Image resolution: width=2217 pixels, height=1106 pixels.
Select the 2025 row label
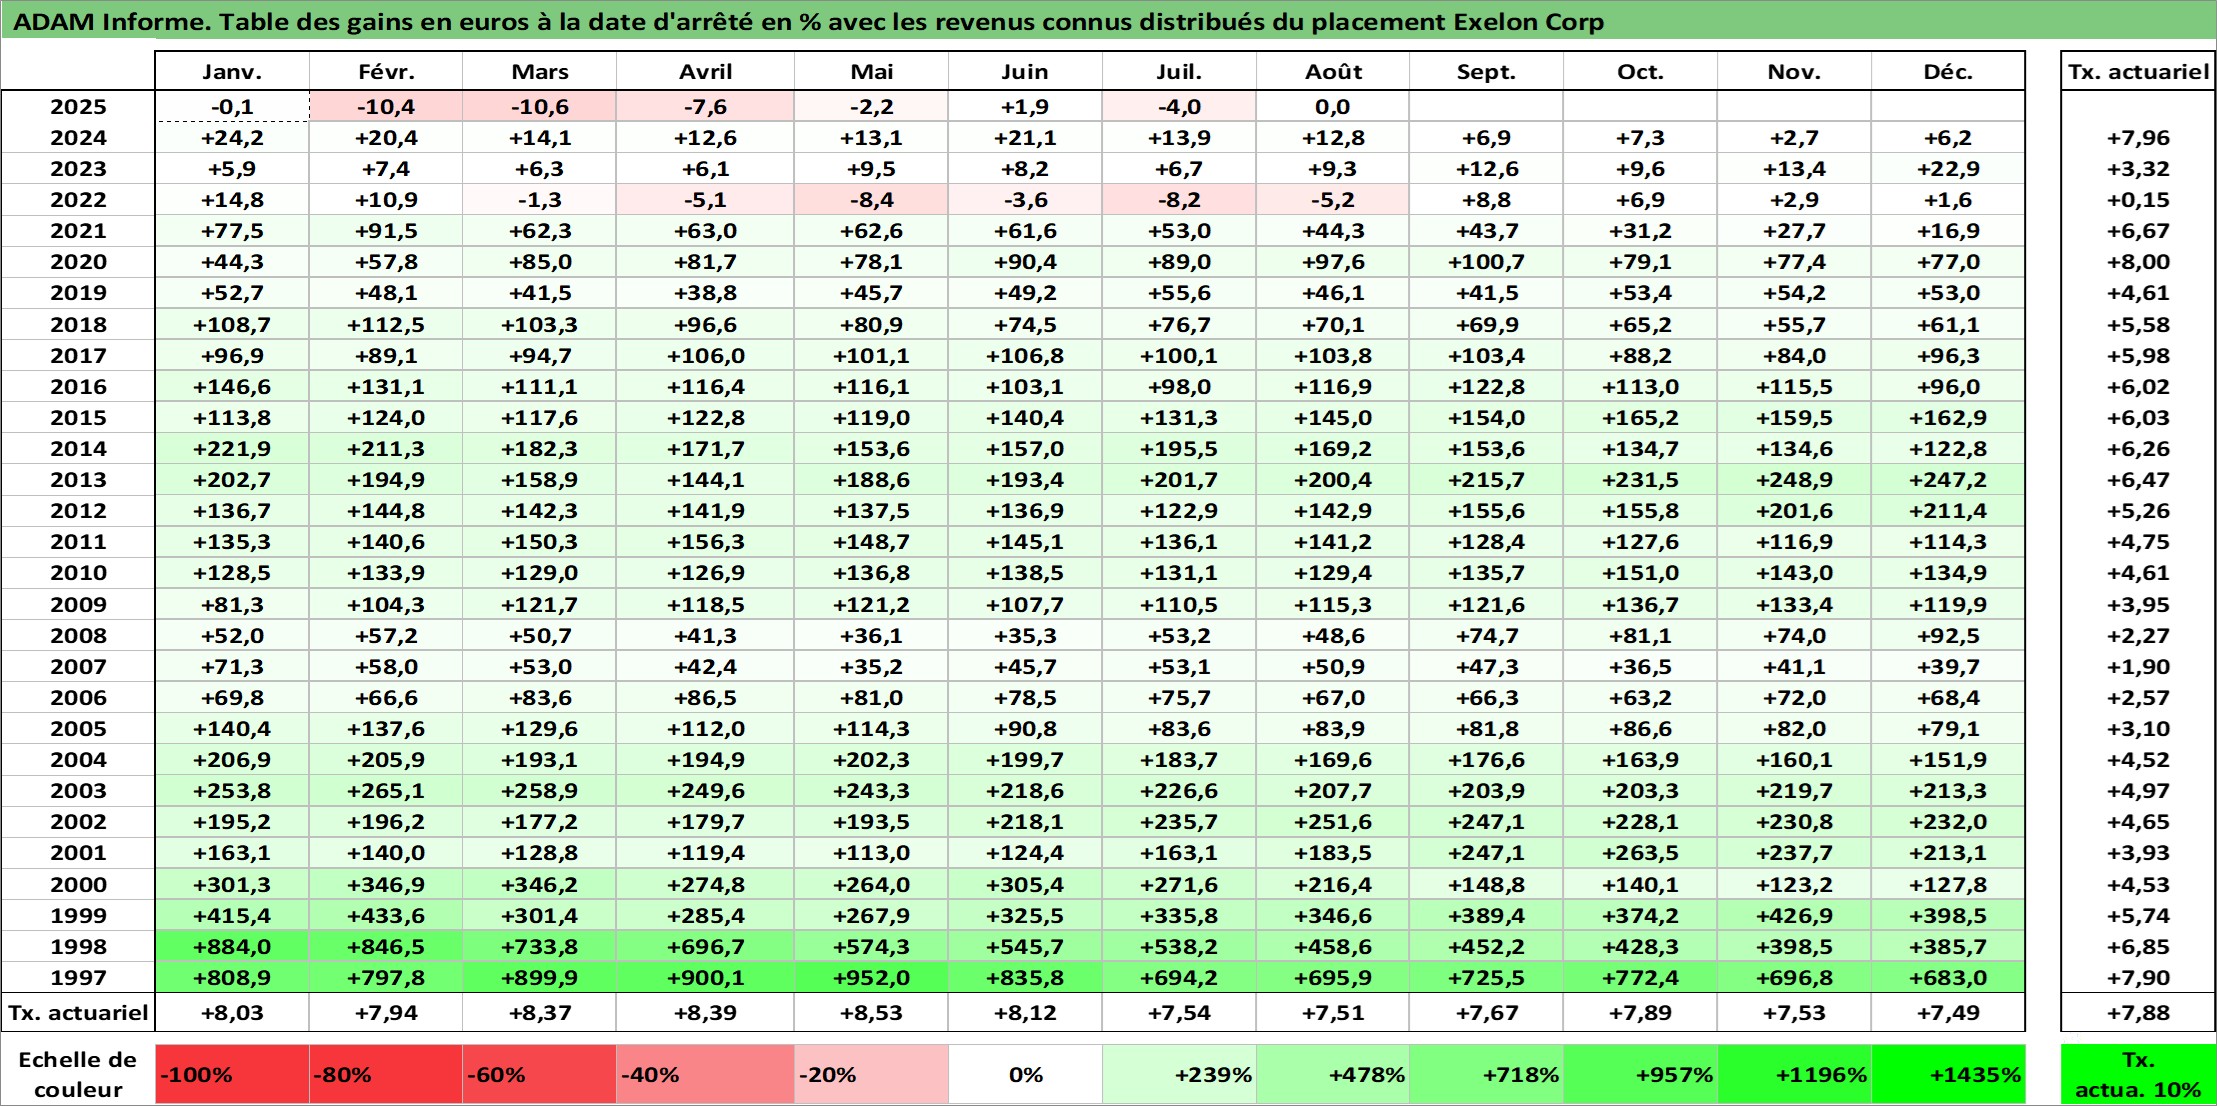click(78, 106)
